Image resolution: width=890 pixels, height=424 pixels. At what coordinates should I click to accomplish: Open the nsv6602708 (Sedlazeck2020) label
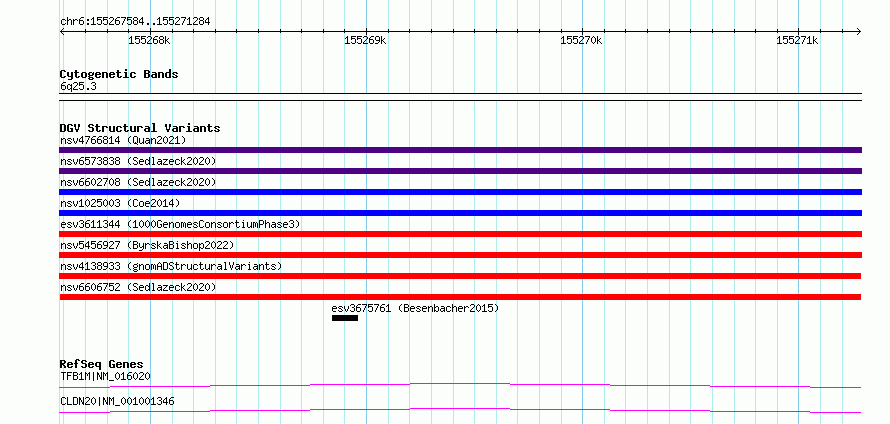pos(138,182)
